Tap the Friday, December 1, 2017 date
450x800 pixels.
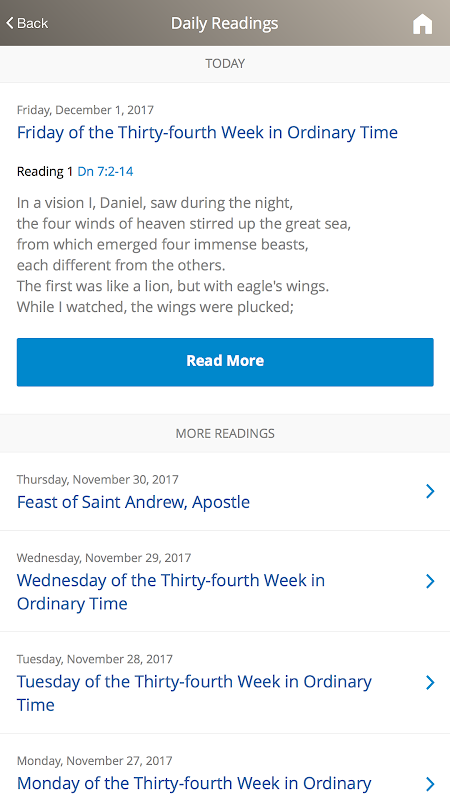(x=85, y=110)
